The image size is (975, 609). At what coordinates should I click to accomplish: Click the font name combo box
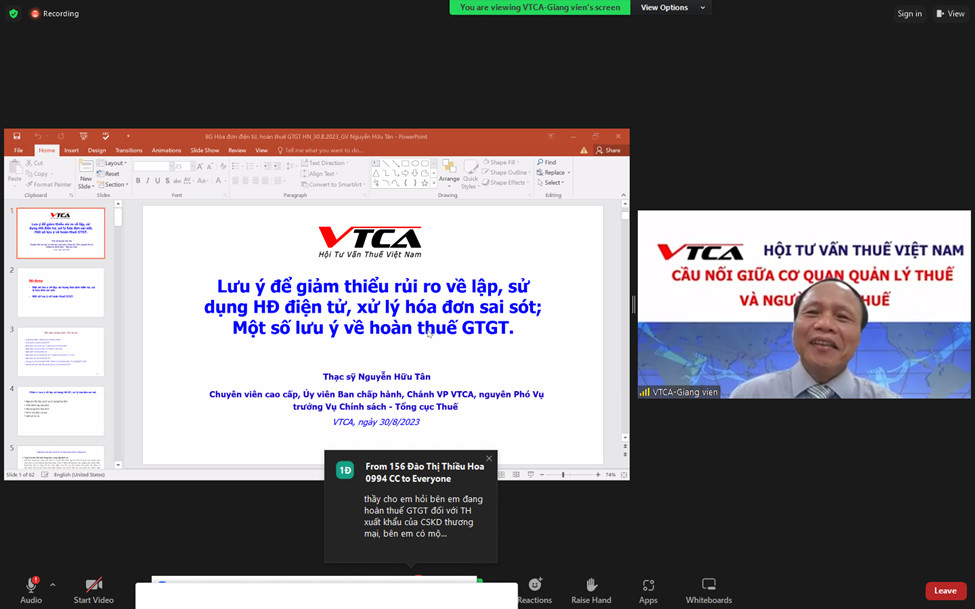152,166
